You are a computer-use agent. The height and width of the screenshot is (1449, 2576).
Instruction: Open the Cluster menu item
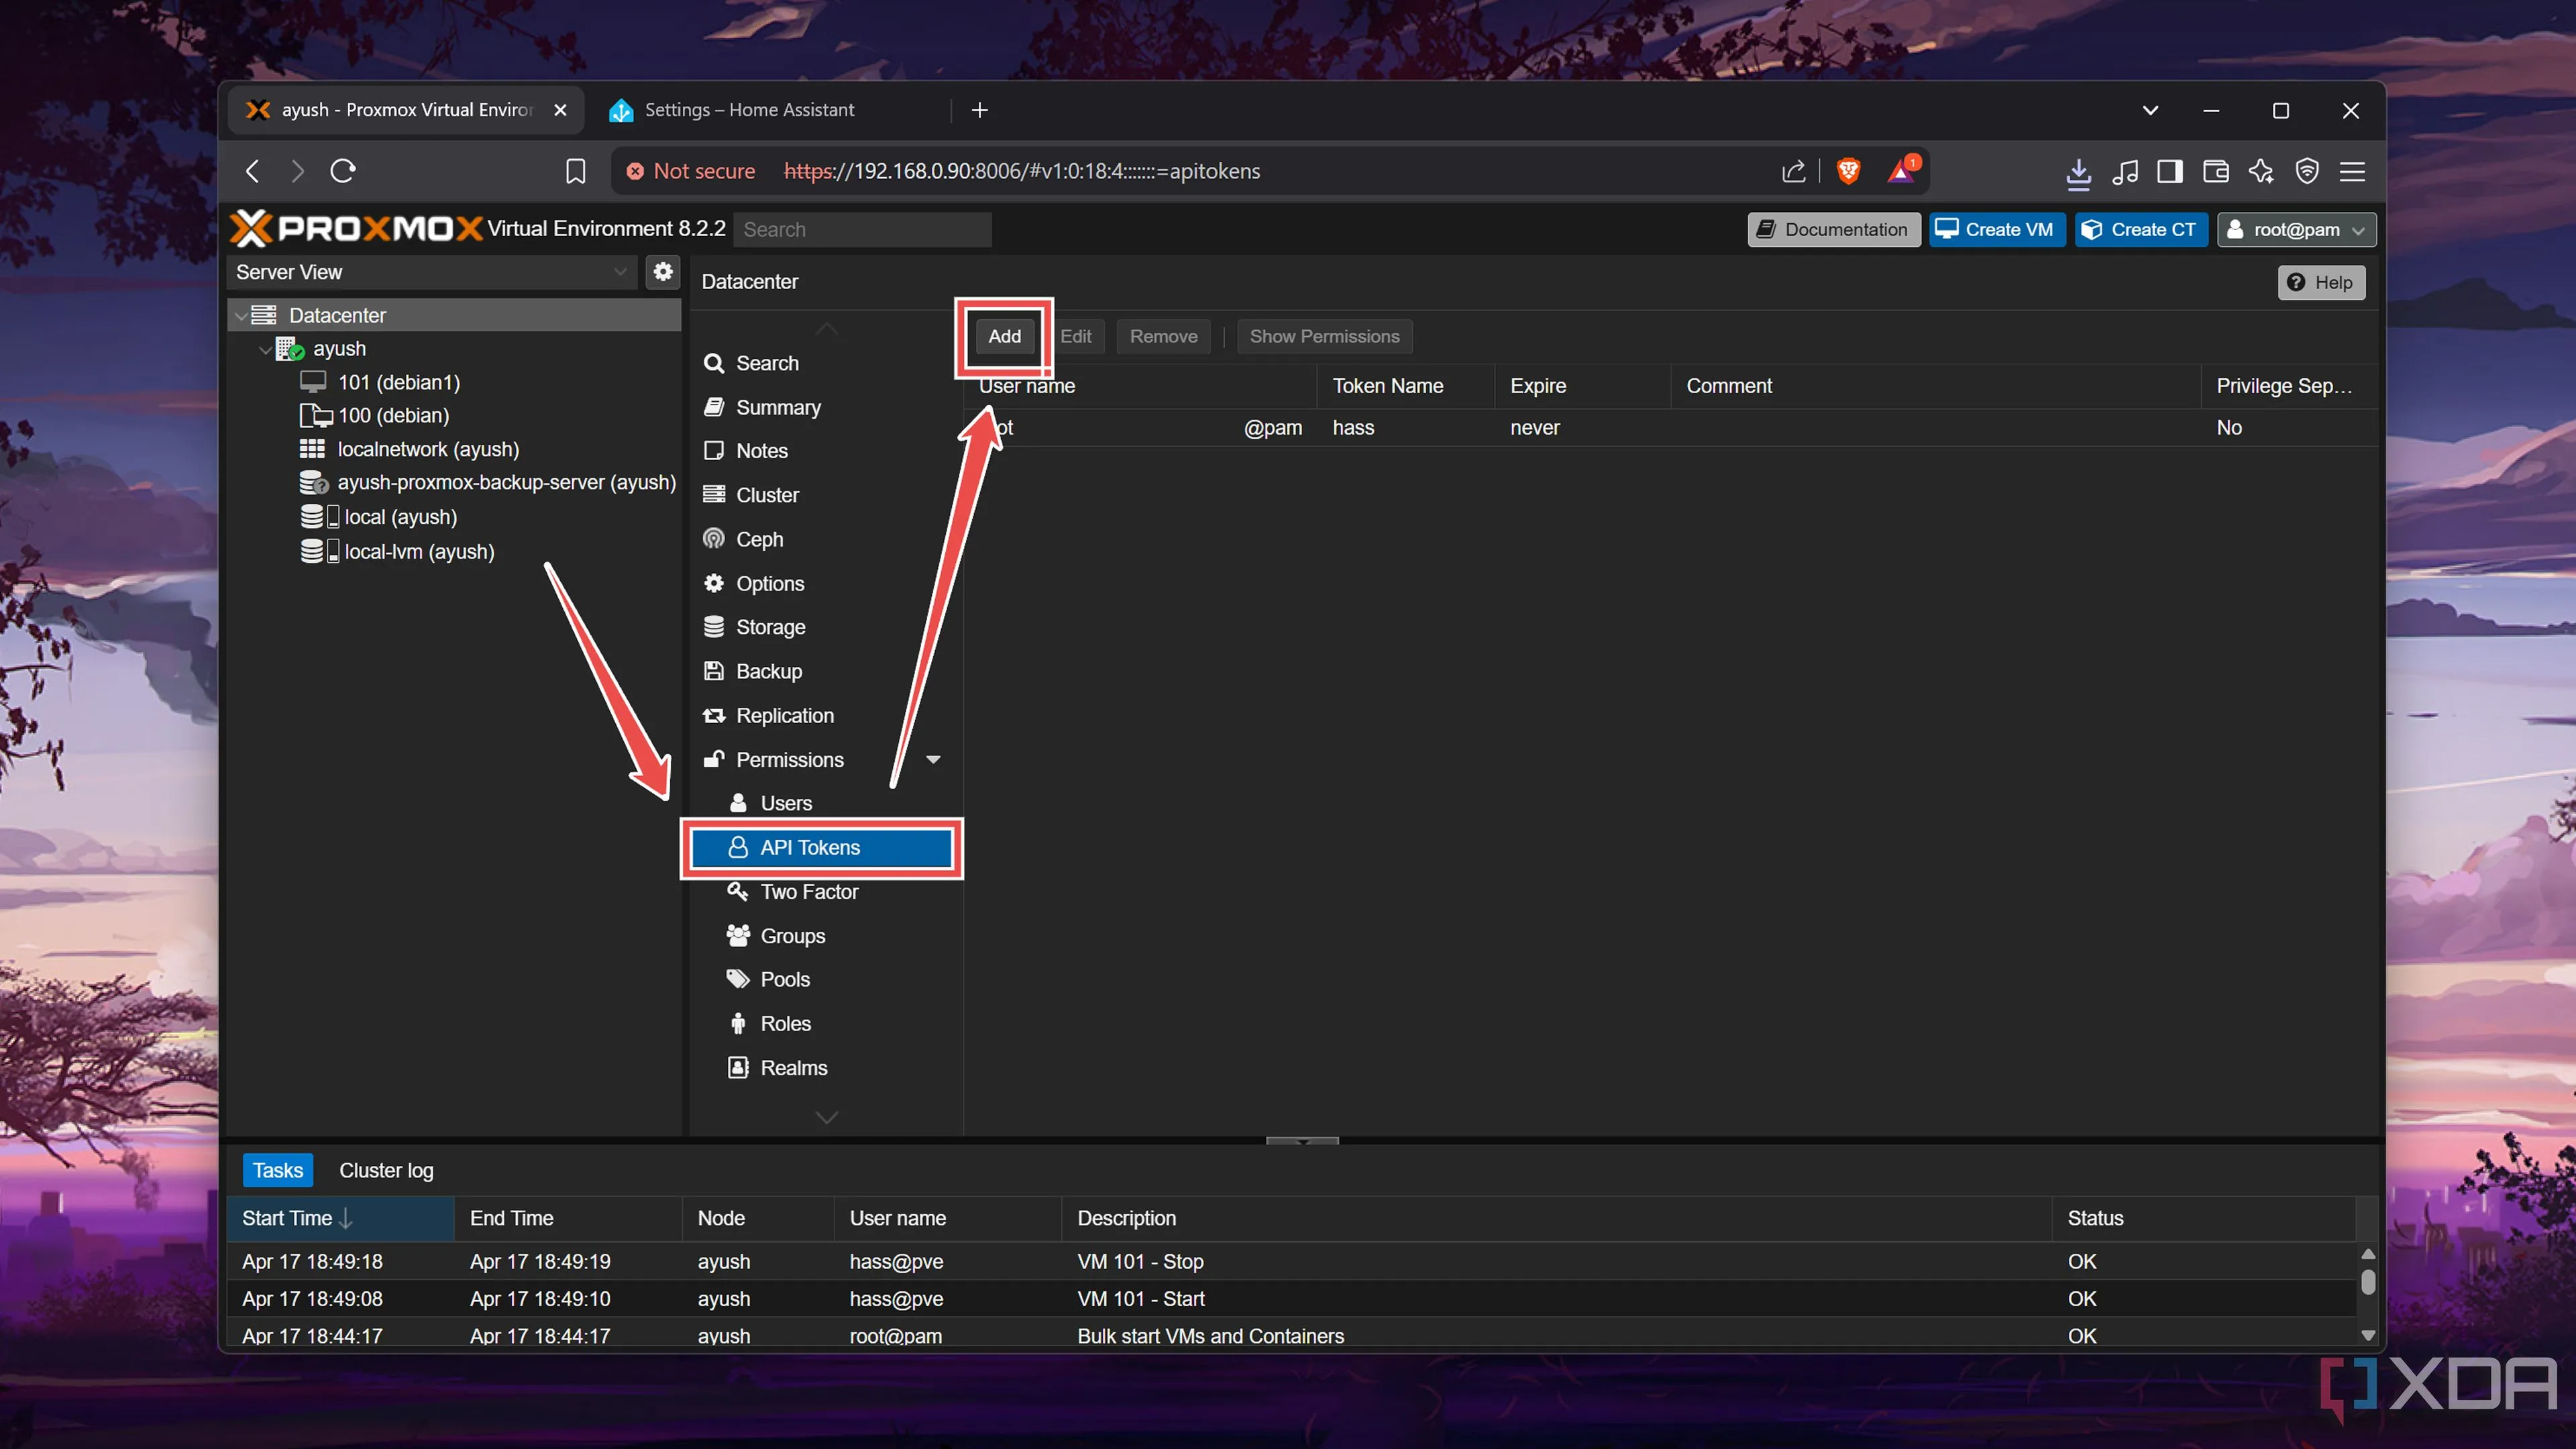(x=825, y=495)
